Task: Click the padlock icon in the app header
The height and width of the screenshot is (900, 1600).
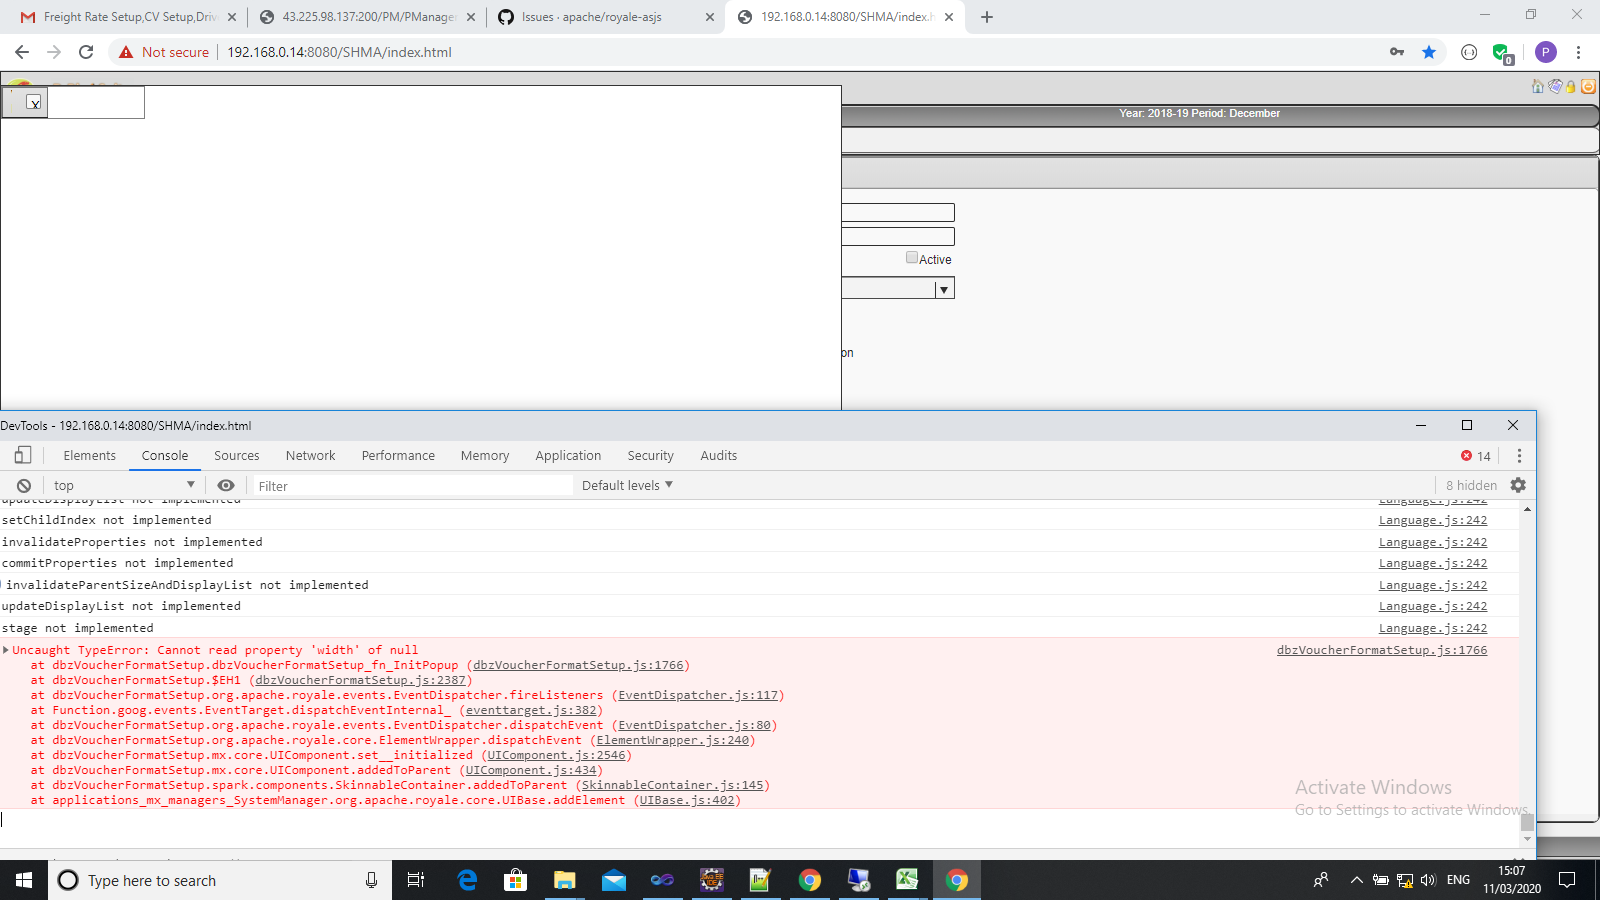Action: point(1571,87)
